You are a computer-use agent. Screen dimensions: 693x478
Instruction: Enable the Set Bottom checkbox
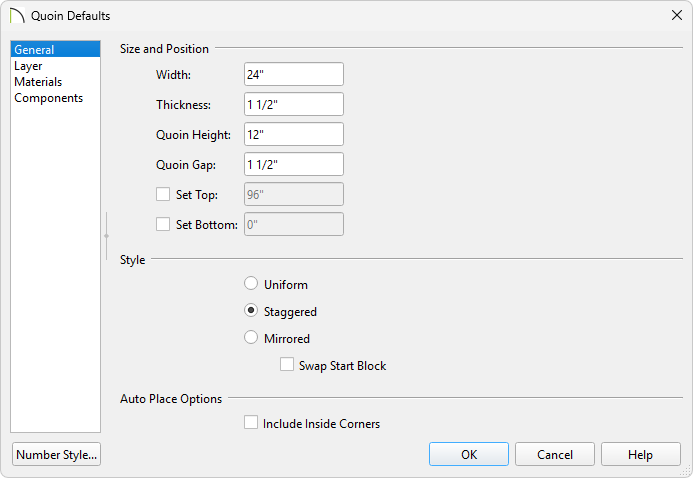tap(163, 224)
